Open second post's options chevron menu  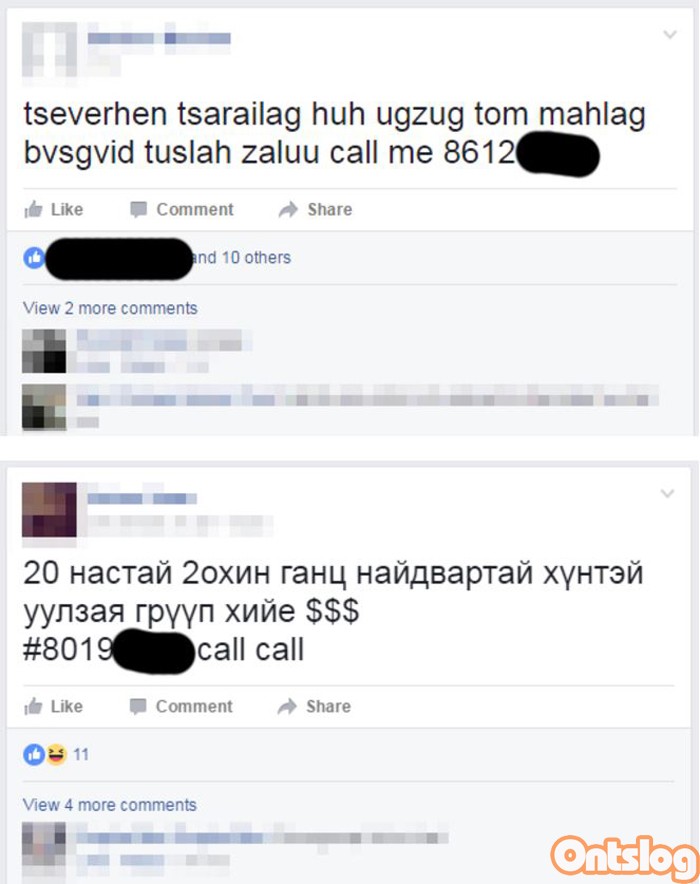667,494
